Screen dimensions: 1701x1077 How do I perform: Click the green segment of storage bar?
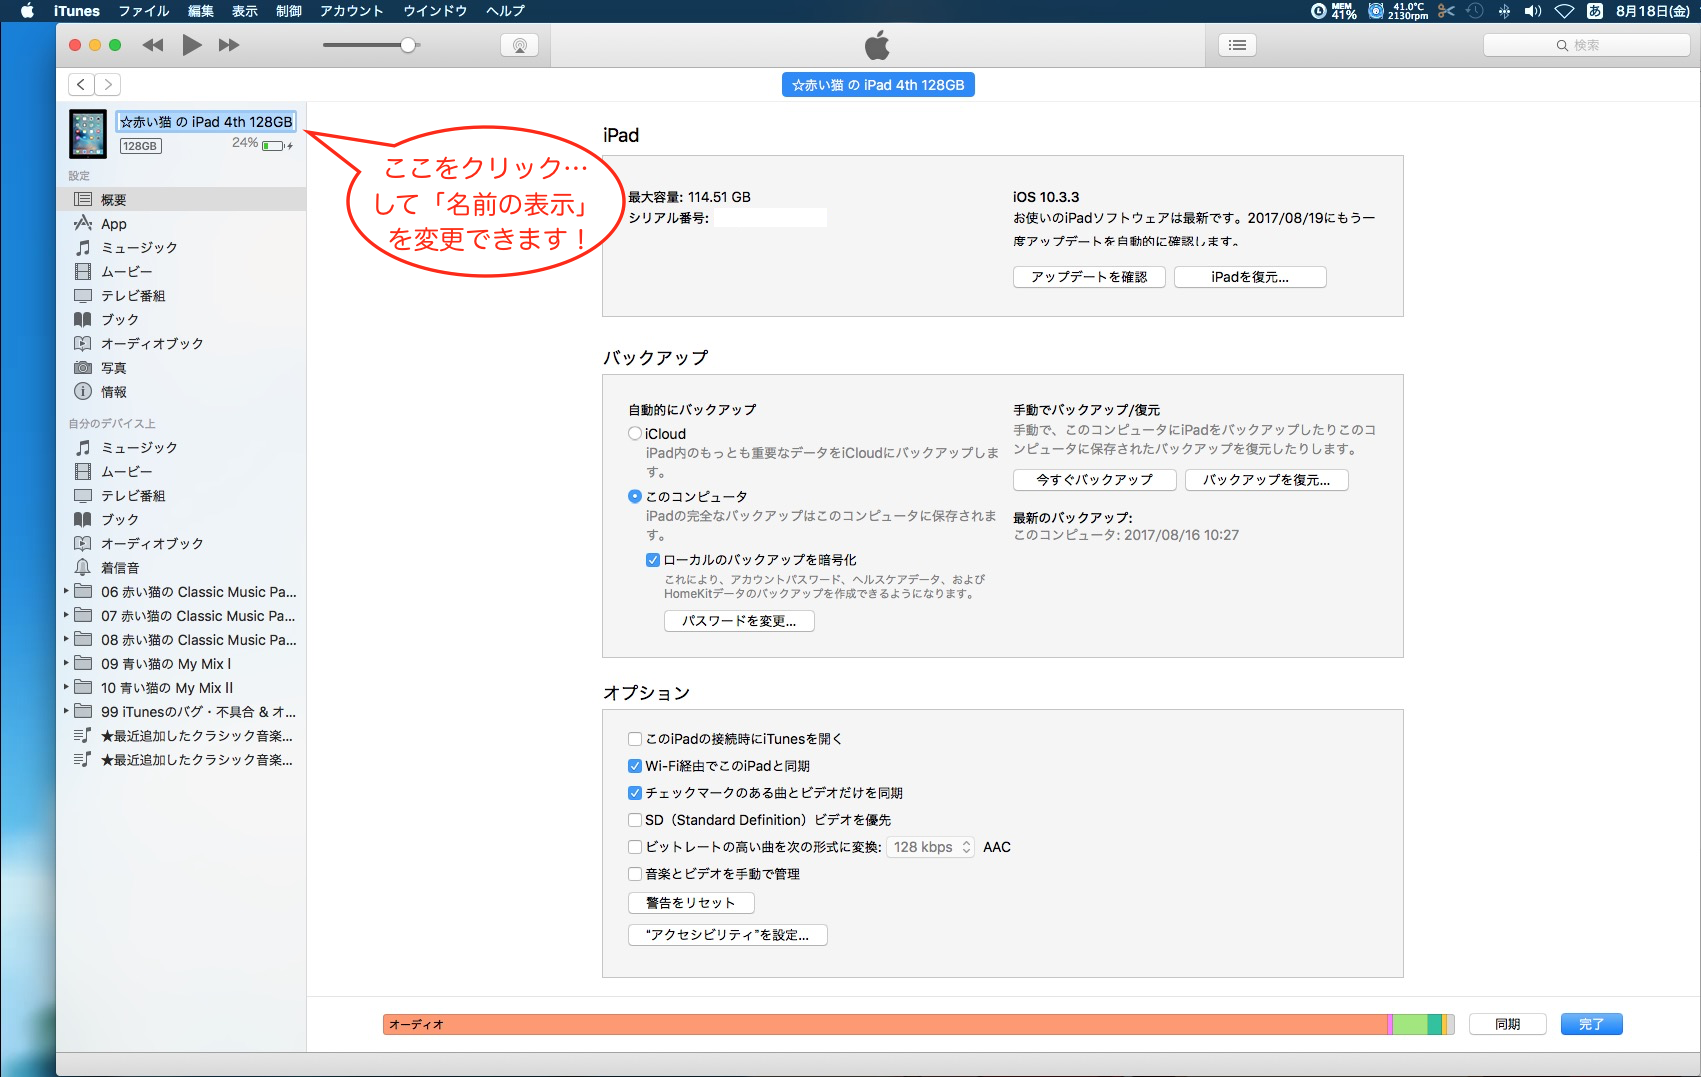[1410, 1024]
